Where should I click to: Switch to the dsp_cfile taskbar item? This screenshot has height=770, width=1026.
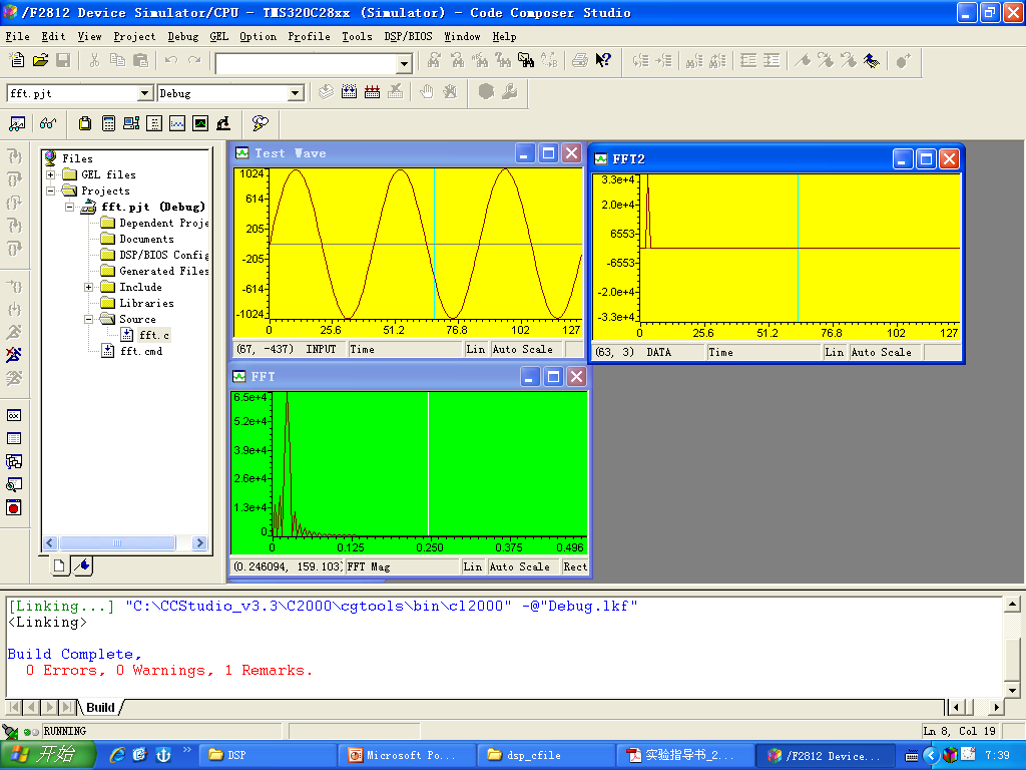[546, 755]
